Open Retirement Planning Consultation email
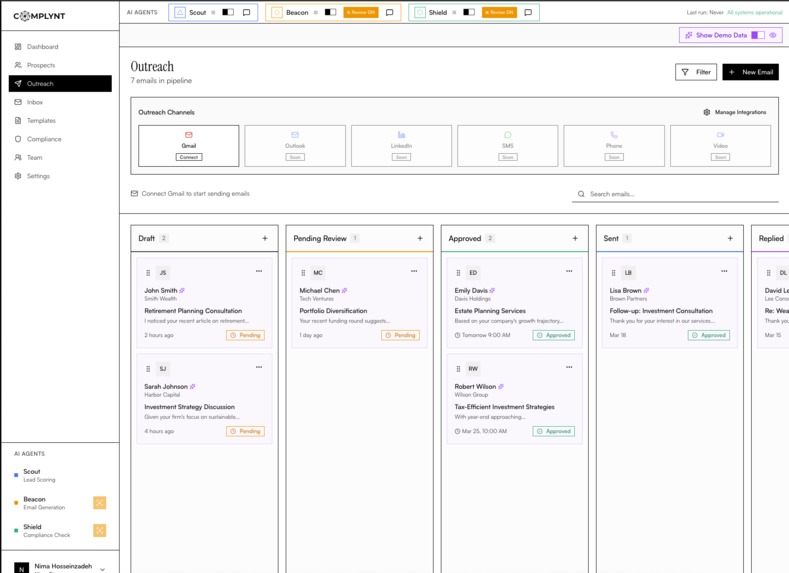This screenshot has height=573, width=789. point(193,311)
